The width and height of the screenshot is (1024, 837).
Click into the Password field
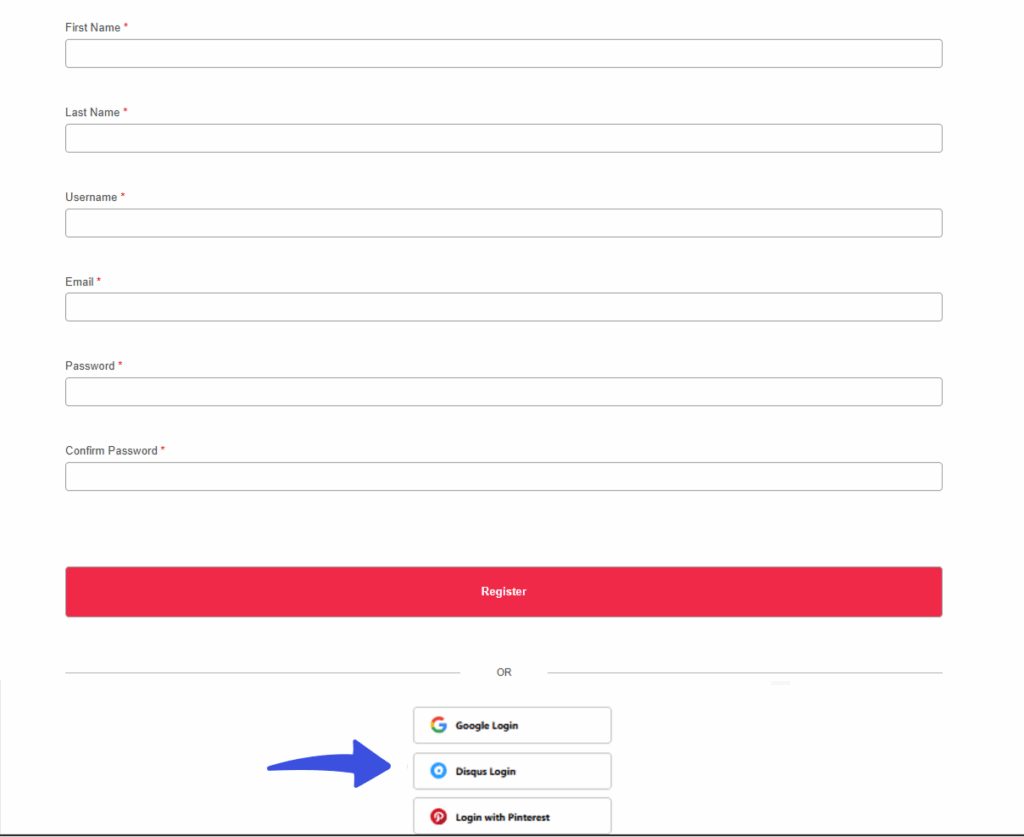[504, 392]
